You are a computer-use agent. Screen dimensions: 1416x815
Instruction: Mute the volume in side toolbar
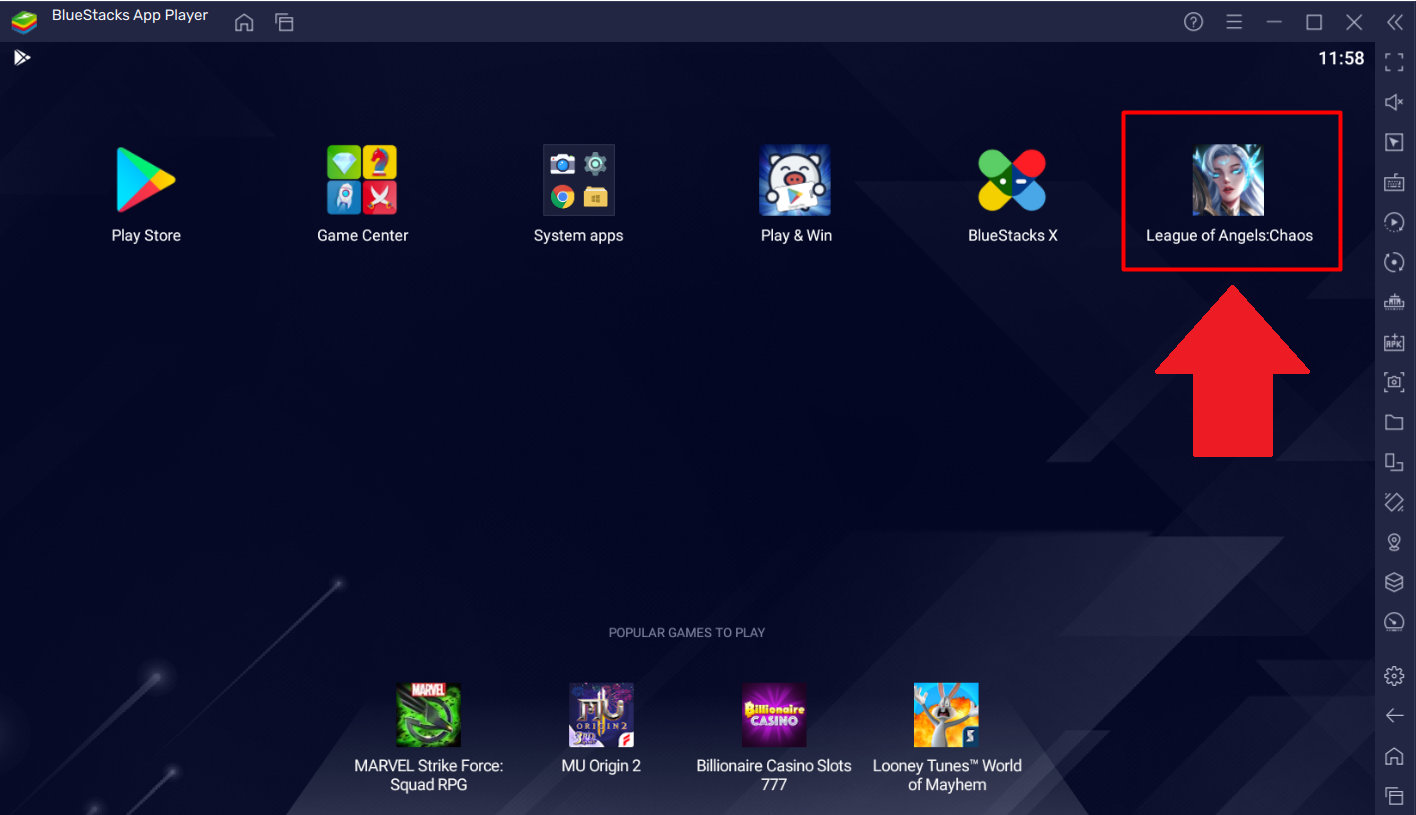pyautogui.click(x=1394, y=102)
